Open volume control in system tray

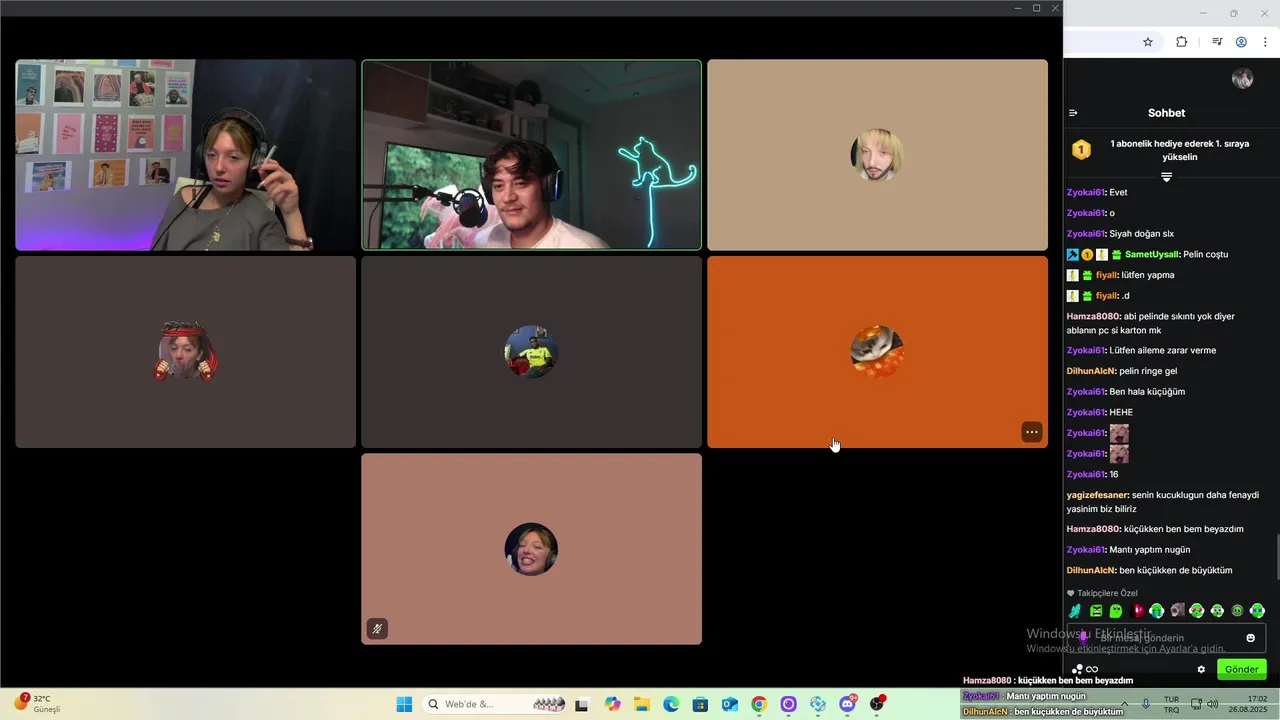pos(1212,704)
